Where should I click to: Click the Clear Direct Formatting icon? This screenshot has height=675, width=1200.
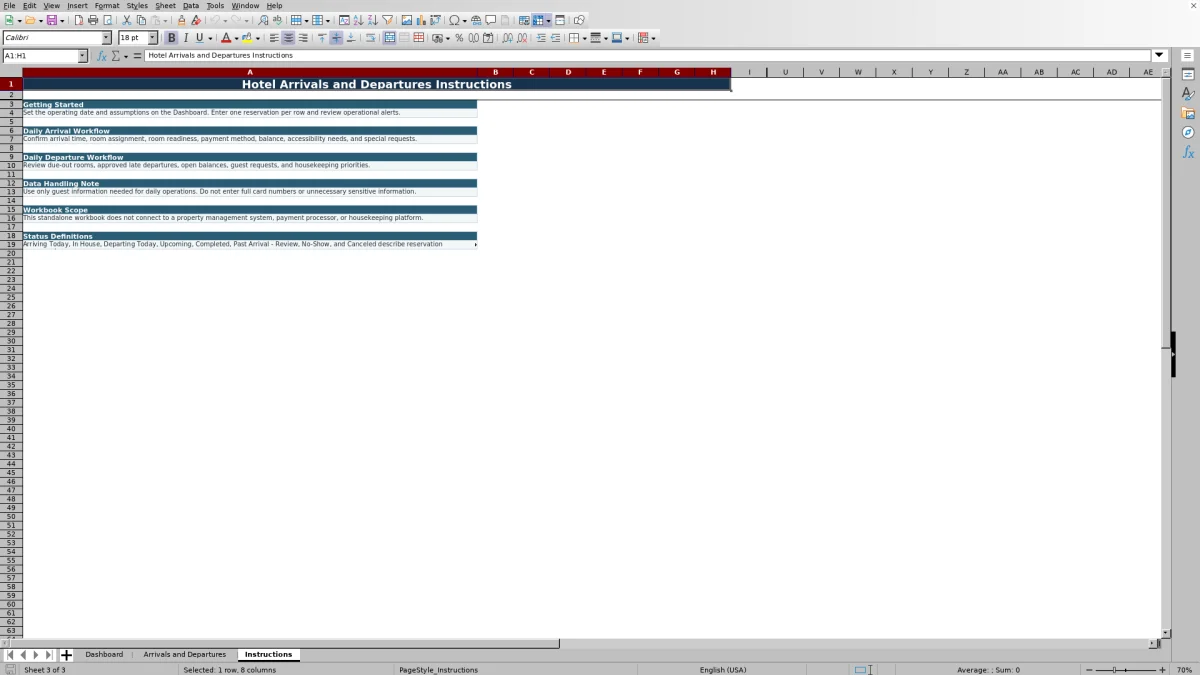tap(196, 20)
